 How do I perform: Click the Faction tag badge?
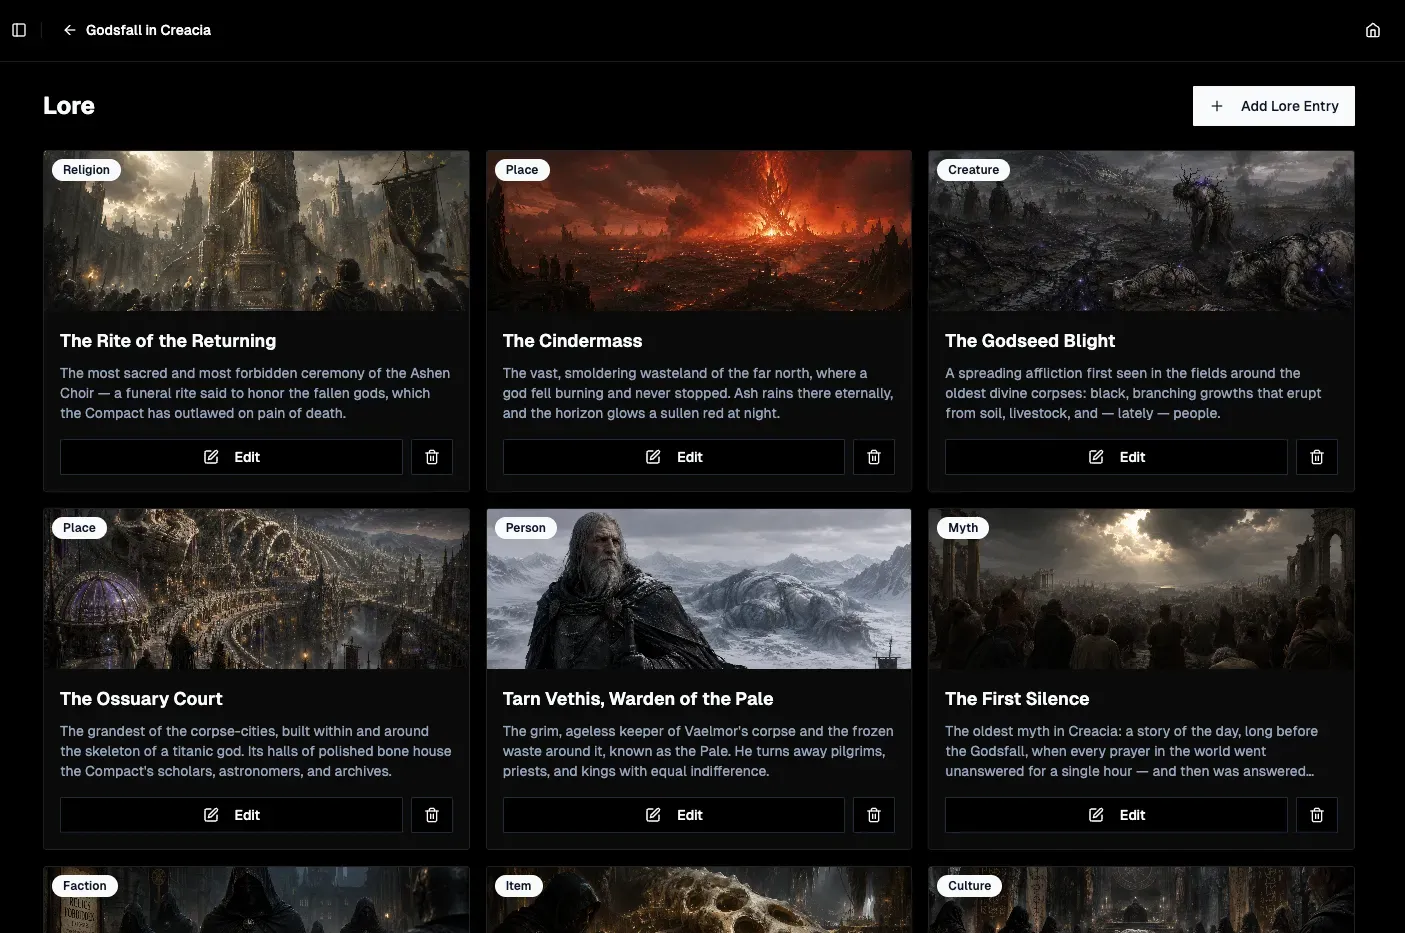(x=85, y=886)
